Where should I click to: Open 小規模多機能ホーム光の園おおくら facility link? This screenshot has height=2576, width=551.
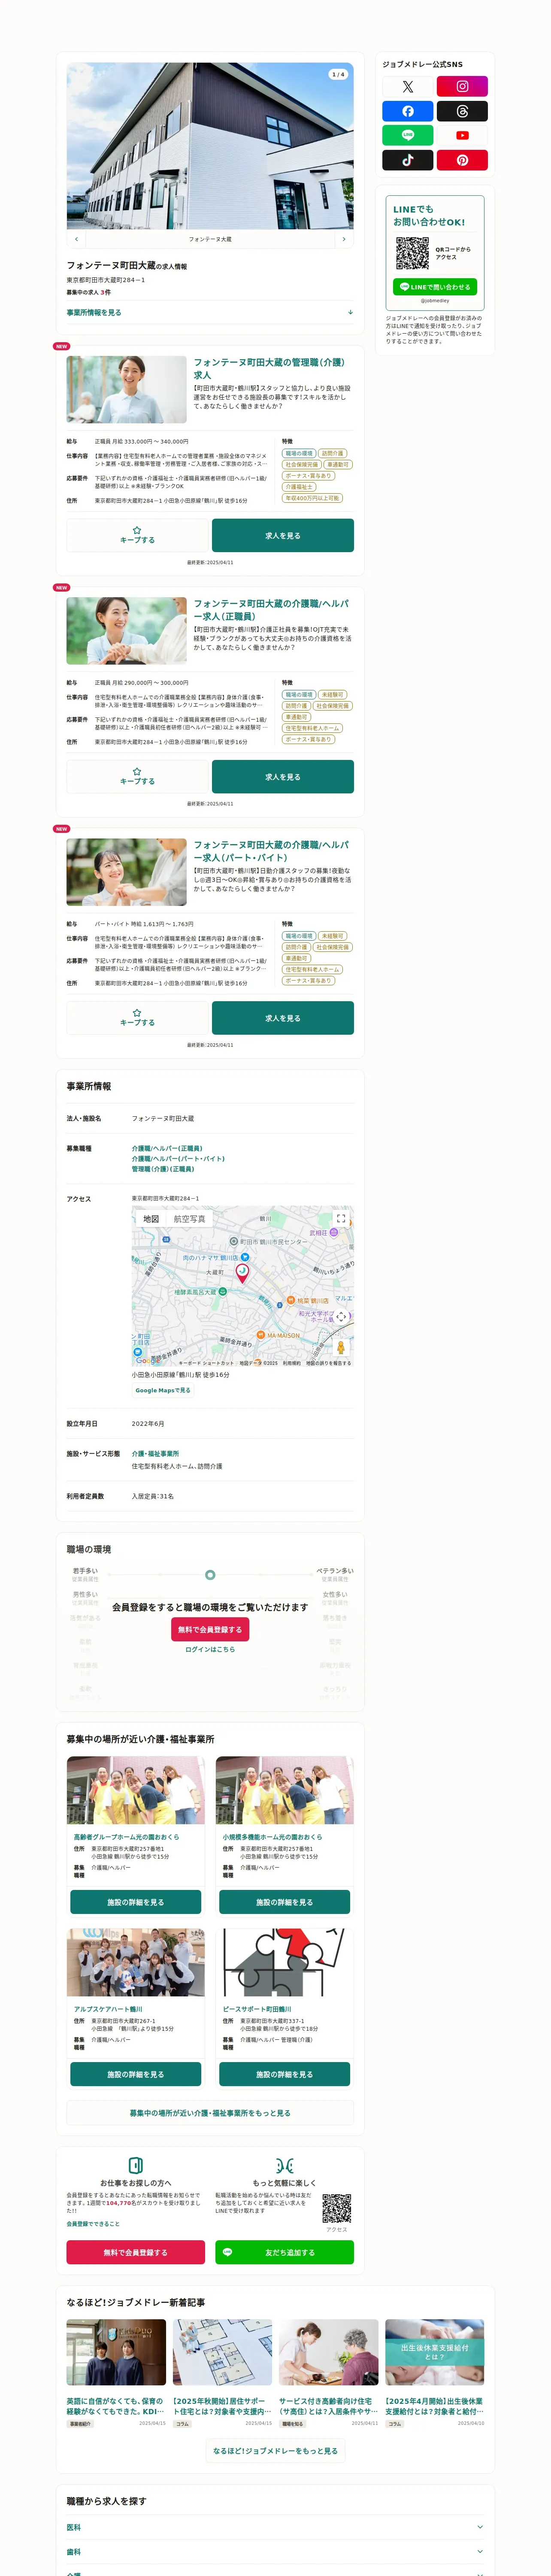(272, 1837)
